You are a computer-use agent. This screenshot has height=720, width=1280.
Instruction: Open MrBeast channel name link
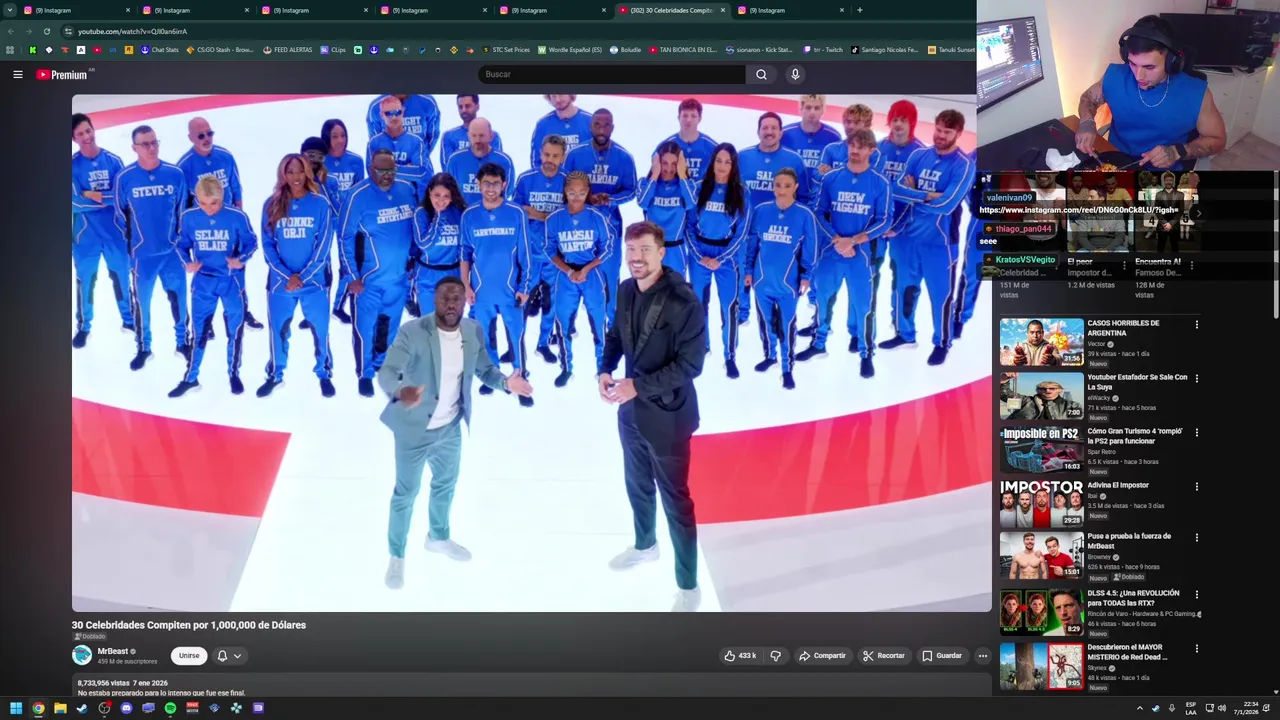112,651
